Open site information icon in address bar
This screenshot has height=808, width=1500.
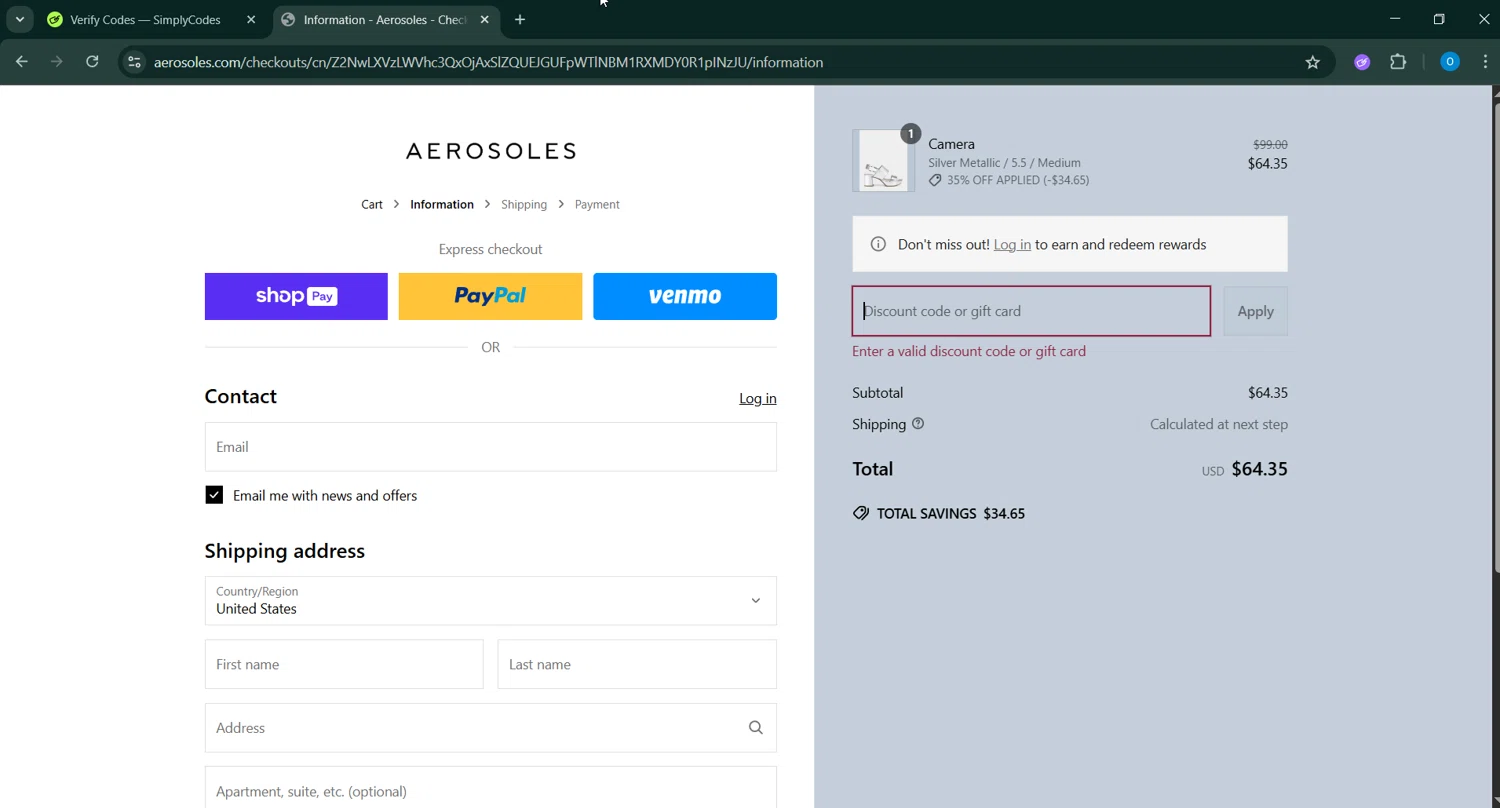click(x=134, y=62)
